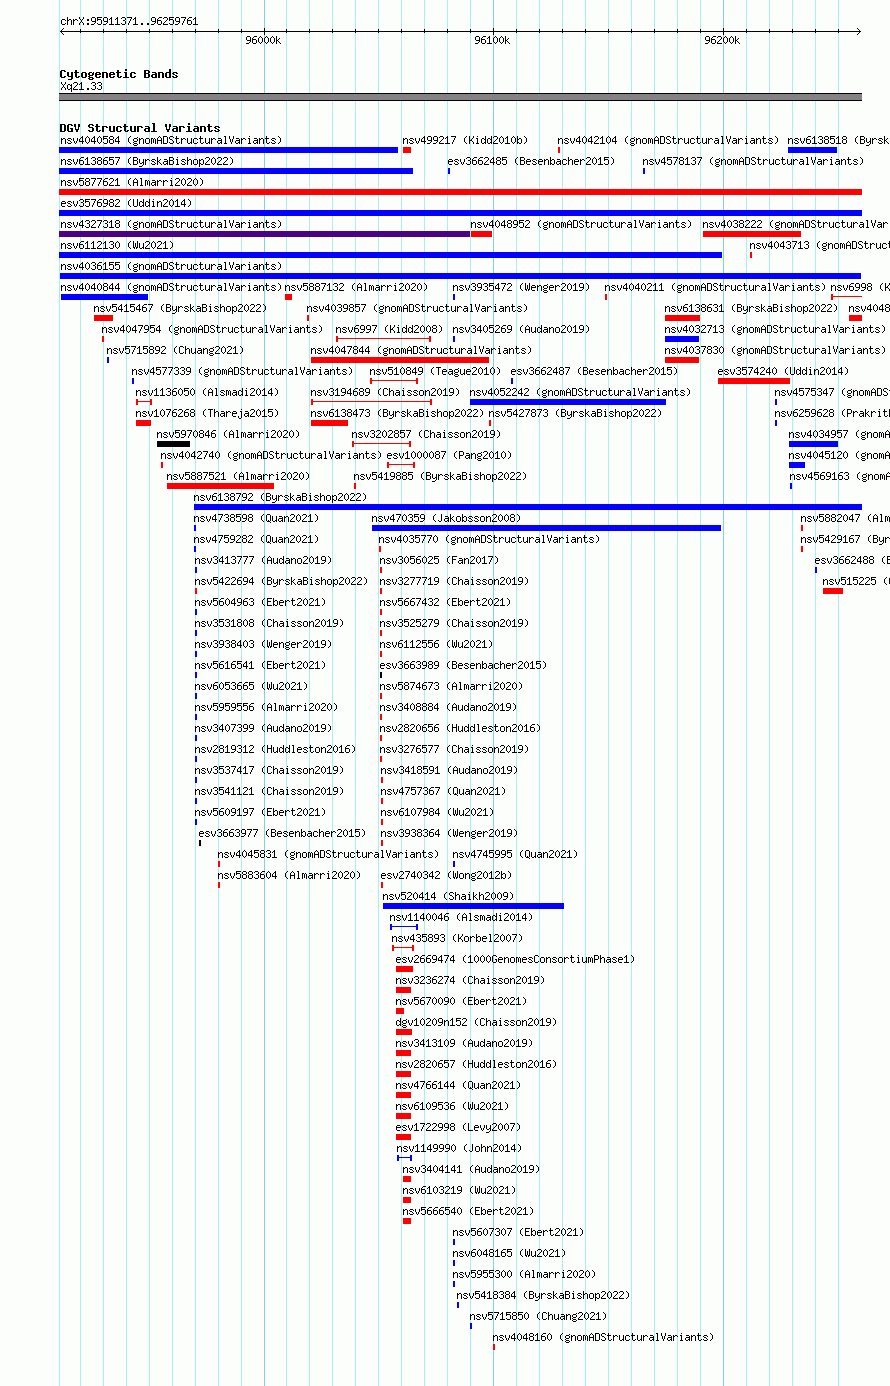Click nsv5887521 (Almarri2020) red bar
Viewport: 890px width, 1386px height.
point(220,486)
